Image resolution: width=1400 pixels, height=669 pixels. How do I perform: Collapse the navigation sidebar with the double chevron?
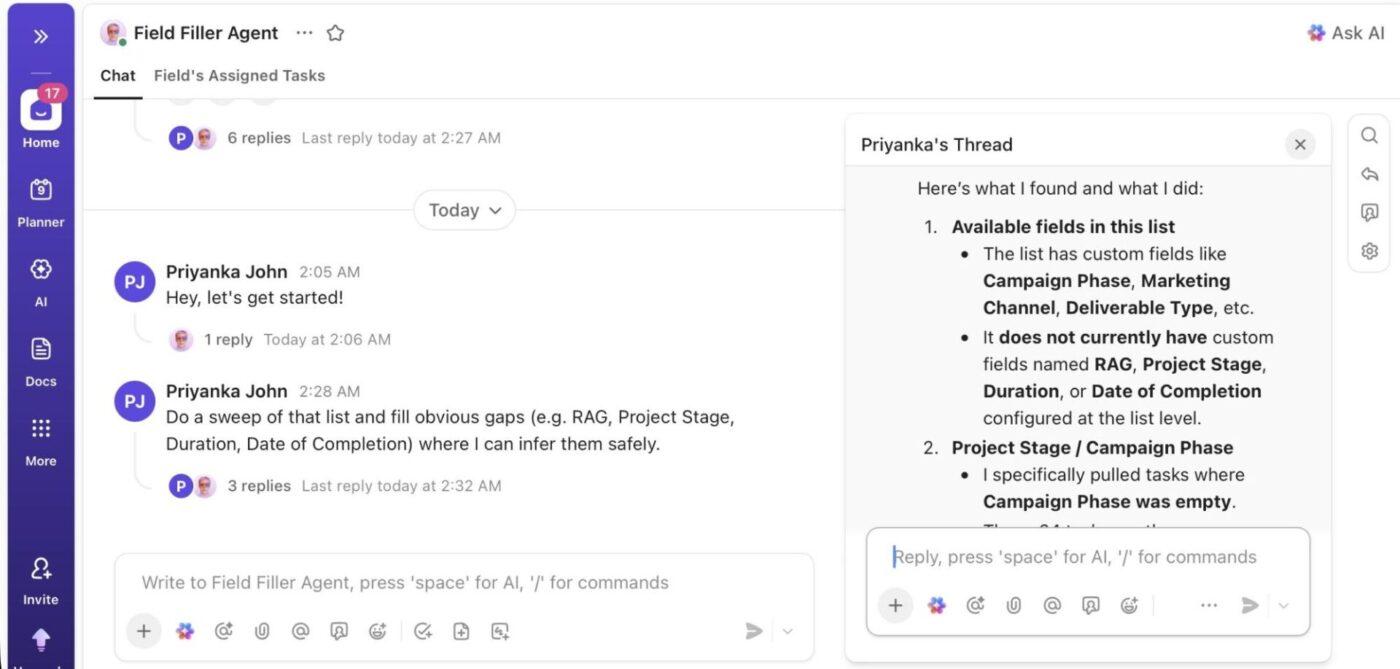pos(40,35)
